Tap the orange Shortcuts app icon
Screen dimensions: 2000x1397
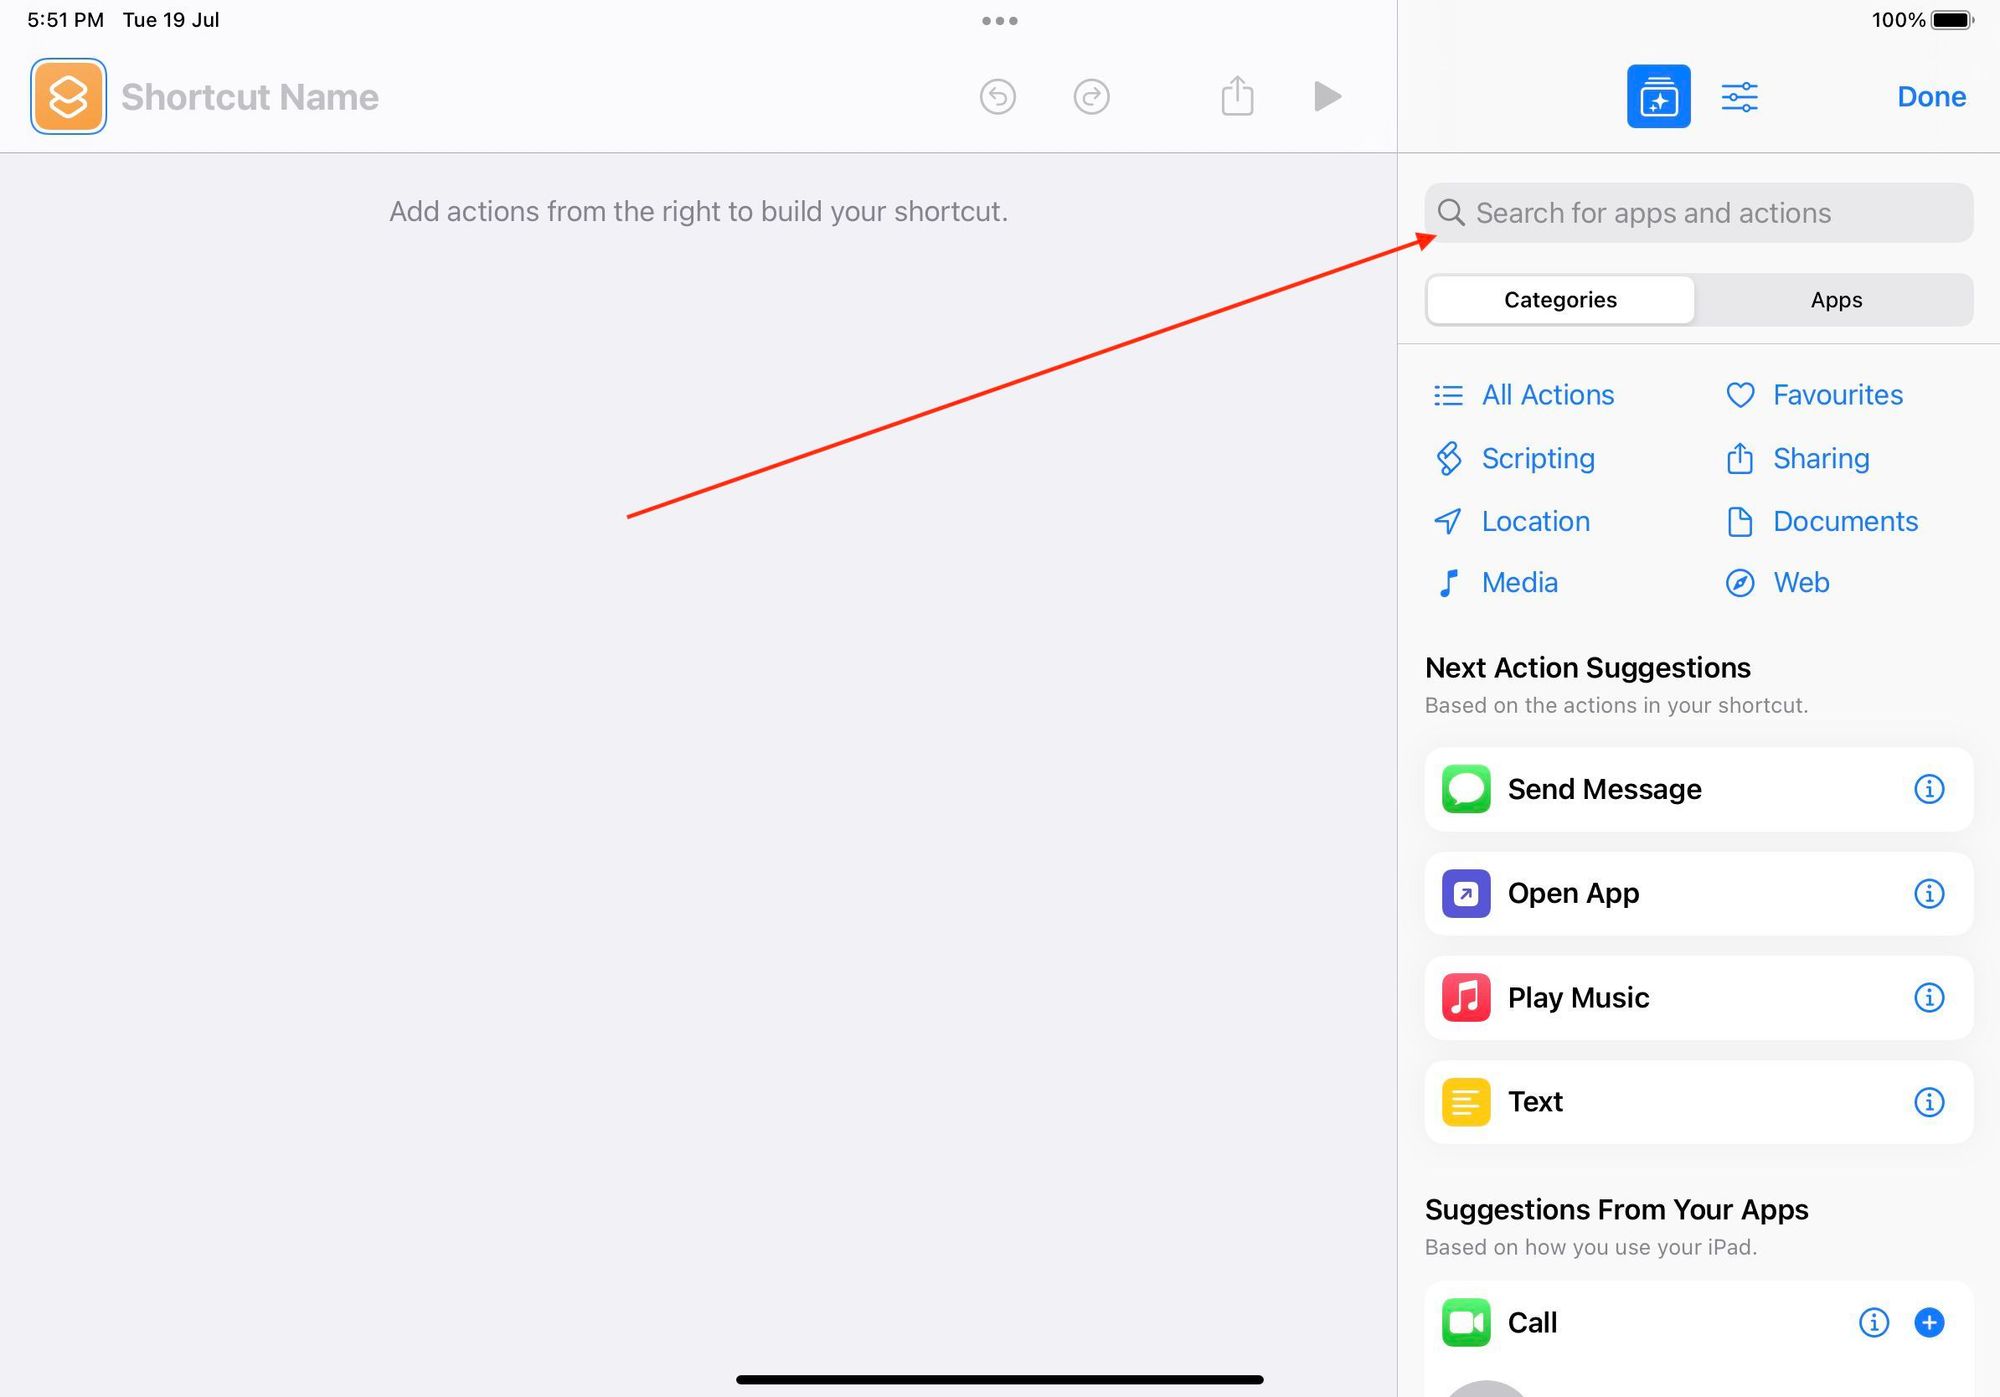pyautogui.click(x=68, y=97)
